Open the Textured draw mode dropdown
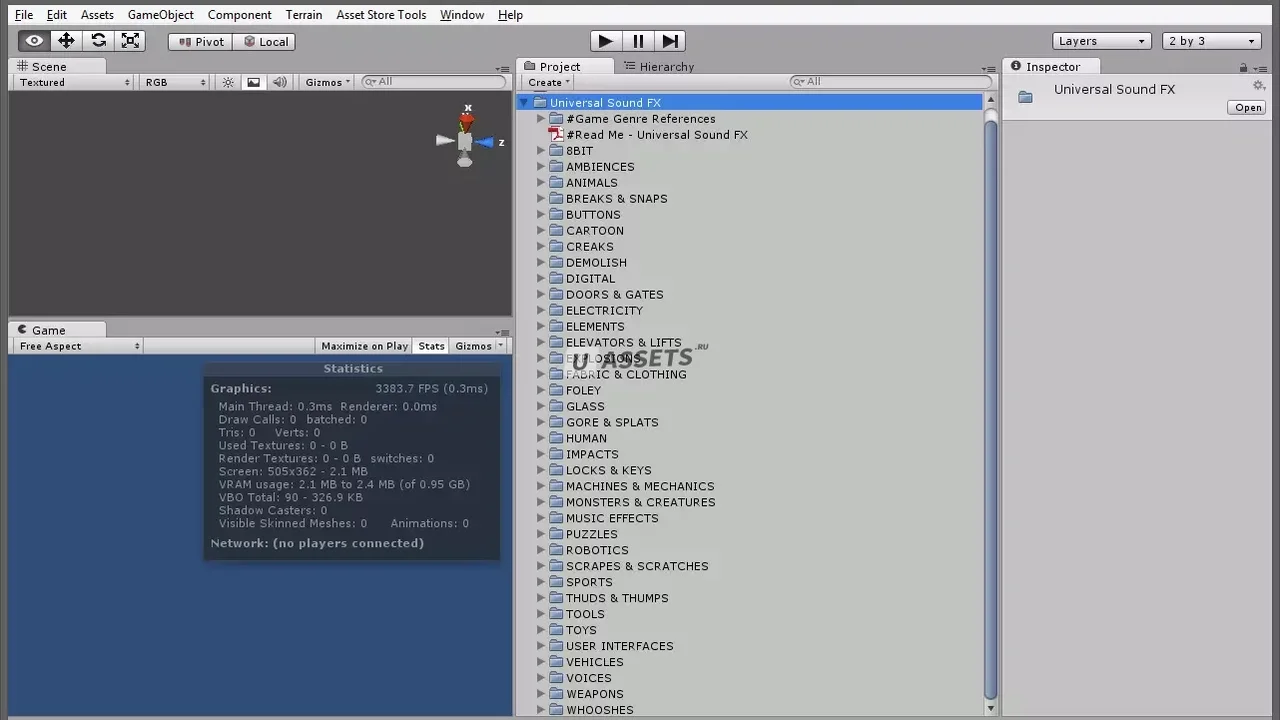The width and height of the screenshot is (1280, 720). [74, 82]
